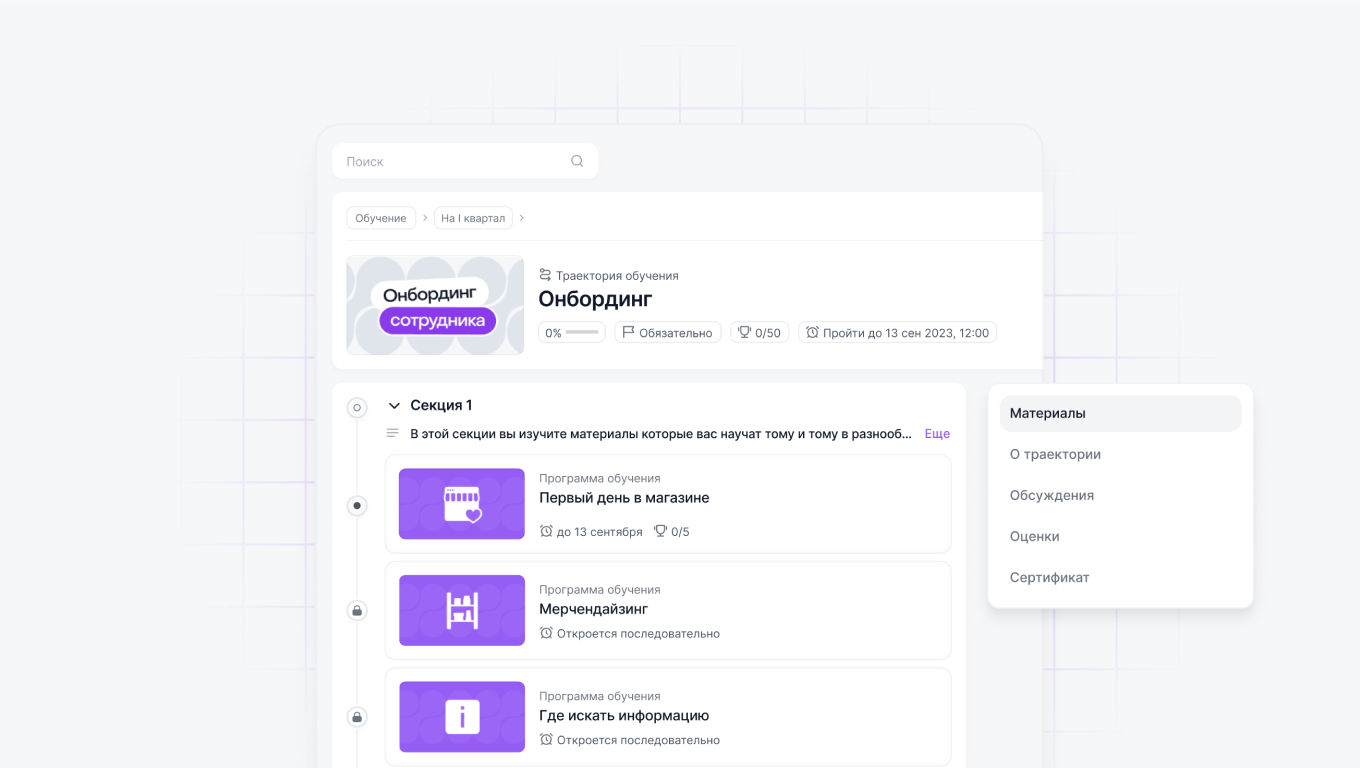Collapse Секция 1 with the chevron
The image size is (1360, 768).
pyautogui.click(x=394, y=405)
